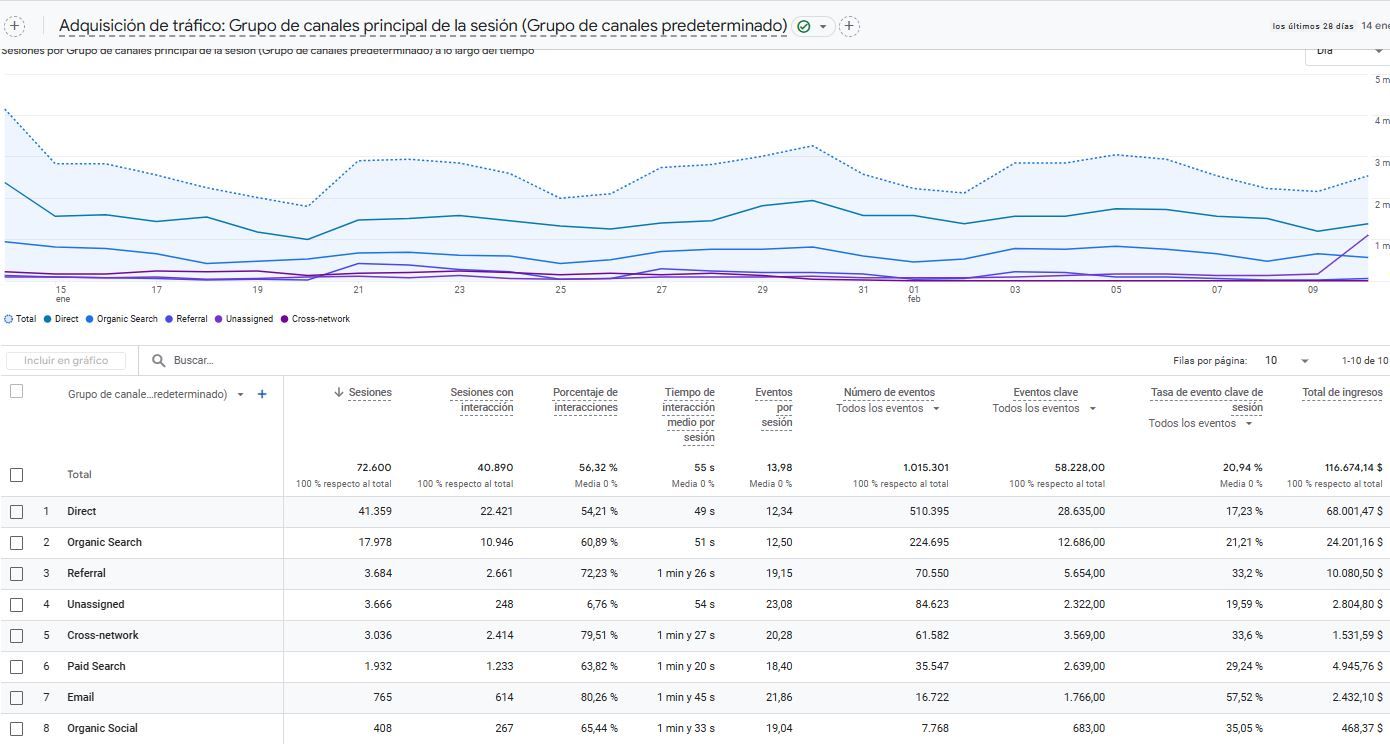
Task: Click the sessions value 41.359 for Direct
Action: click(374, 511)
